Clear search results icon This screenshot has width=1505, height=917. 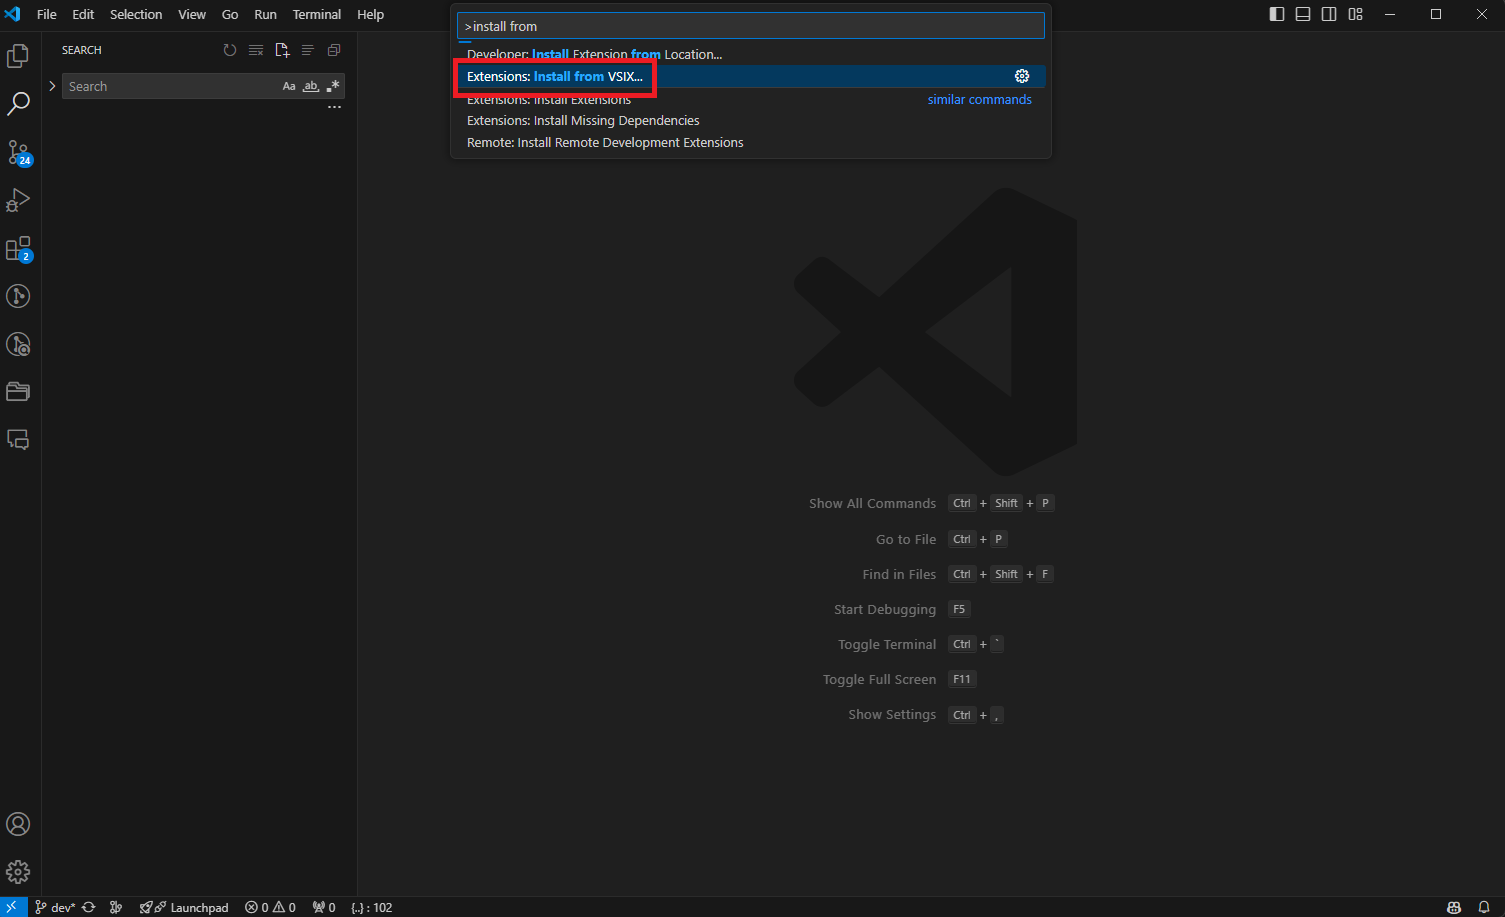[x=256, y=50]
